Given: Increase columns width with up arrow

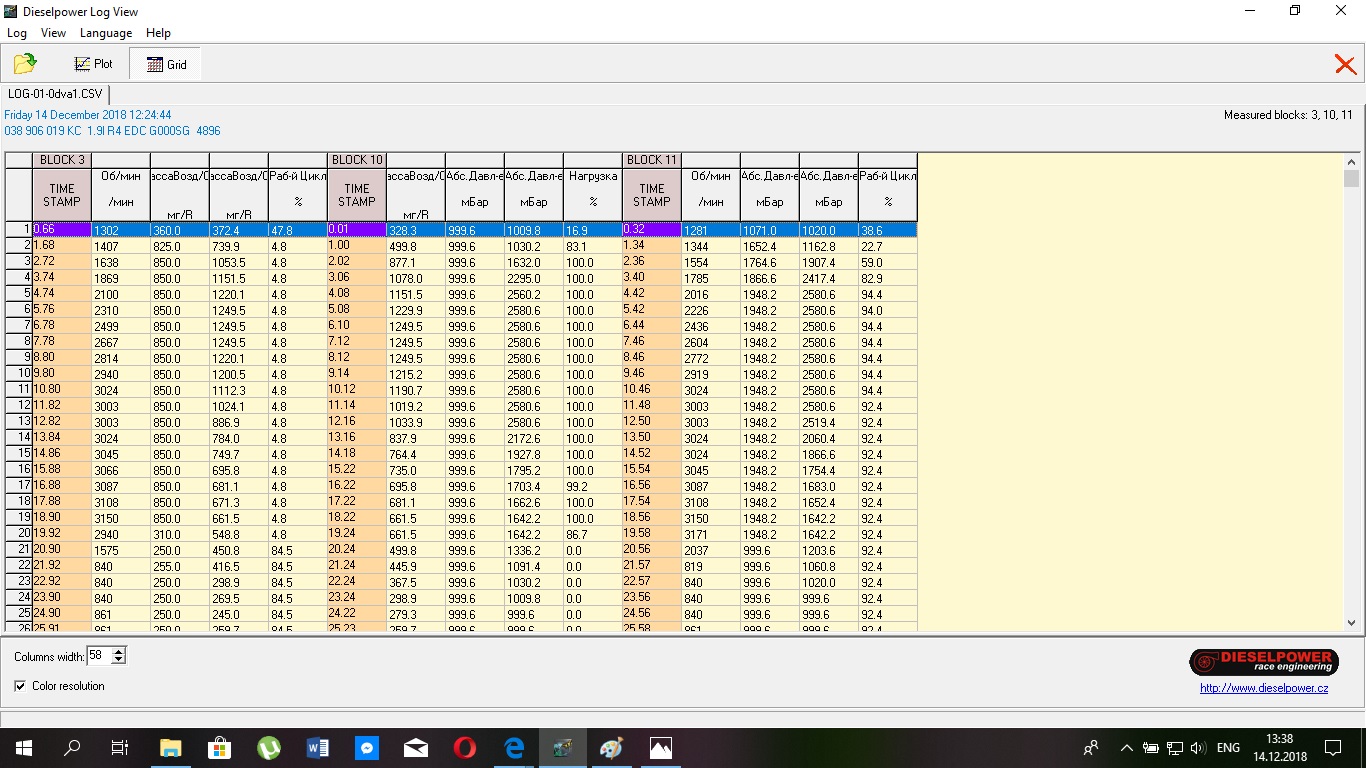Looking at the screenshot, I should tap(119, 652).
